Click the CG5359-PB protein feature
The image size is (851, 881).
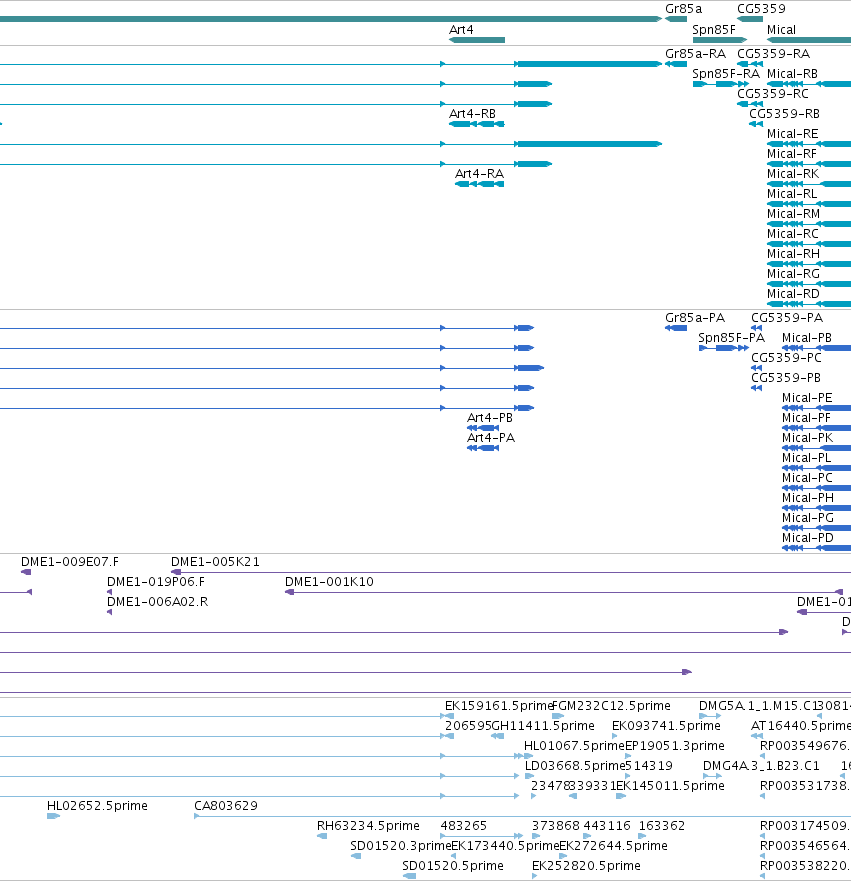[757, 388]
